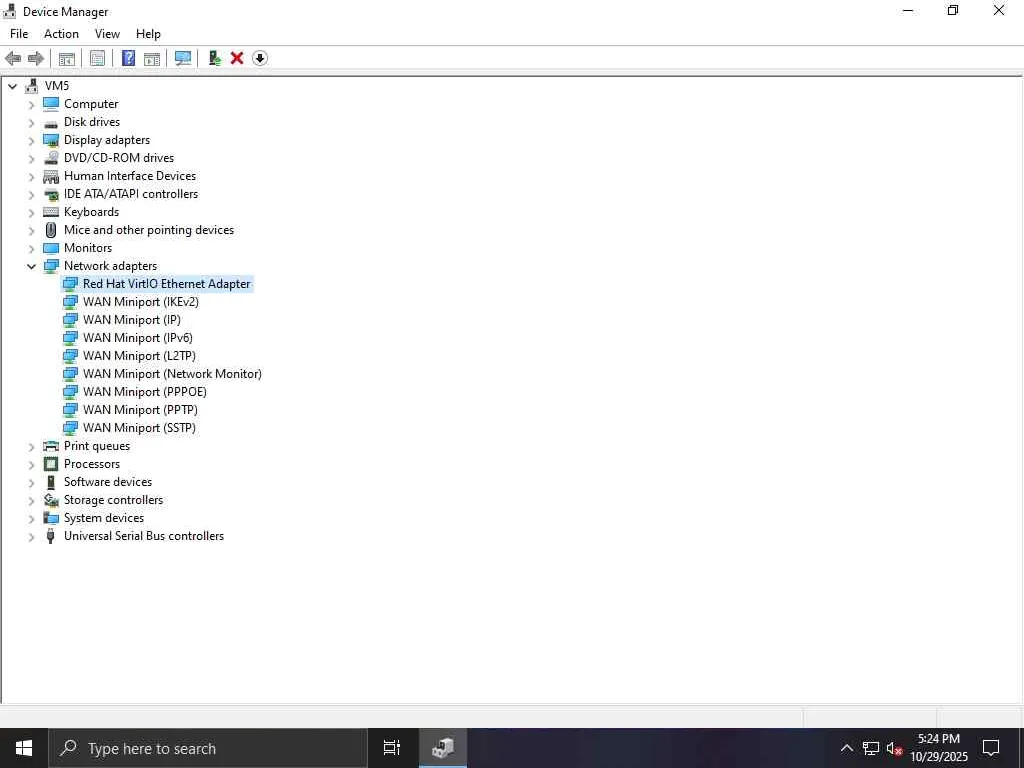The image size is (1024, 768).
Task: Expand the Keyboards category
Action: coord(31,212)
